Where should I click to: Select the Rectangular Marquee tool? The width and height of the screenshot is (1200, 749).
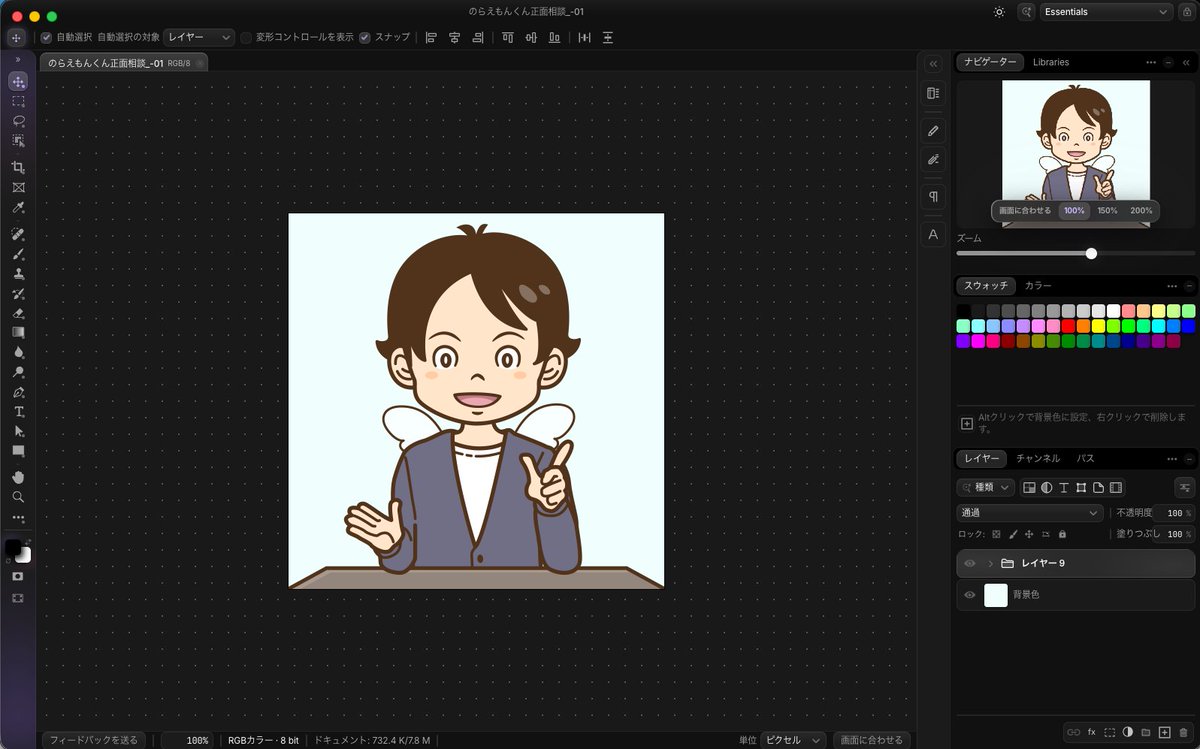pos(18,101)
